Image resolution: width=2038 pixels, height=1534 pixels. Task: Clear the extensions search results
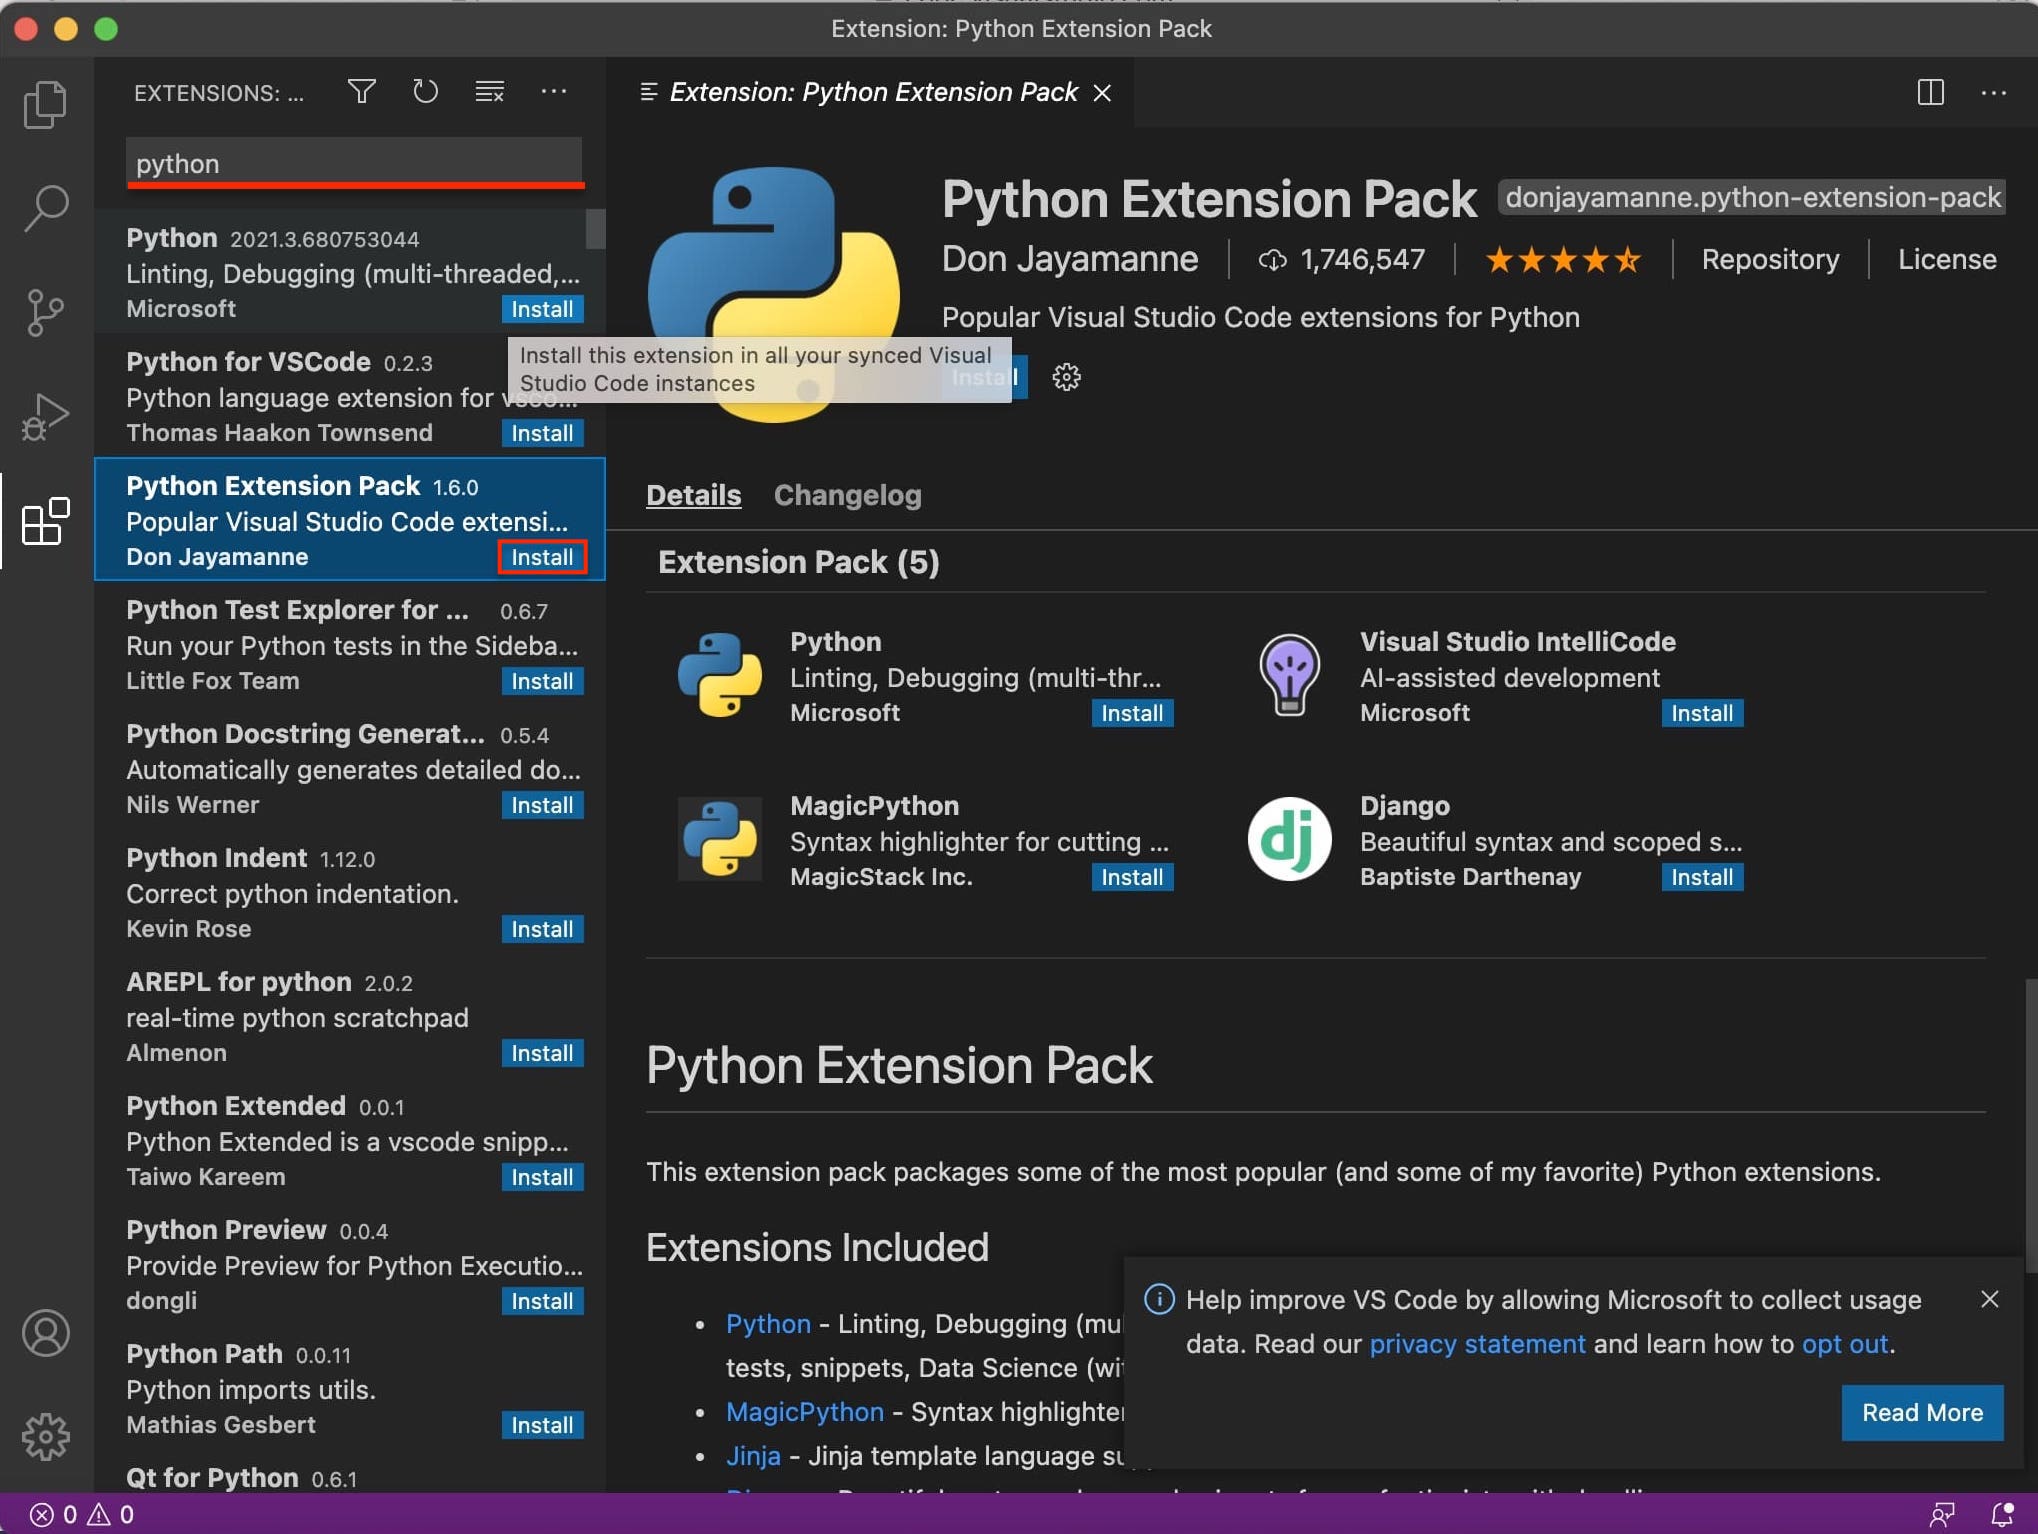pos(490,92)
